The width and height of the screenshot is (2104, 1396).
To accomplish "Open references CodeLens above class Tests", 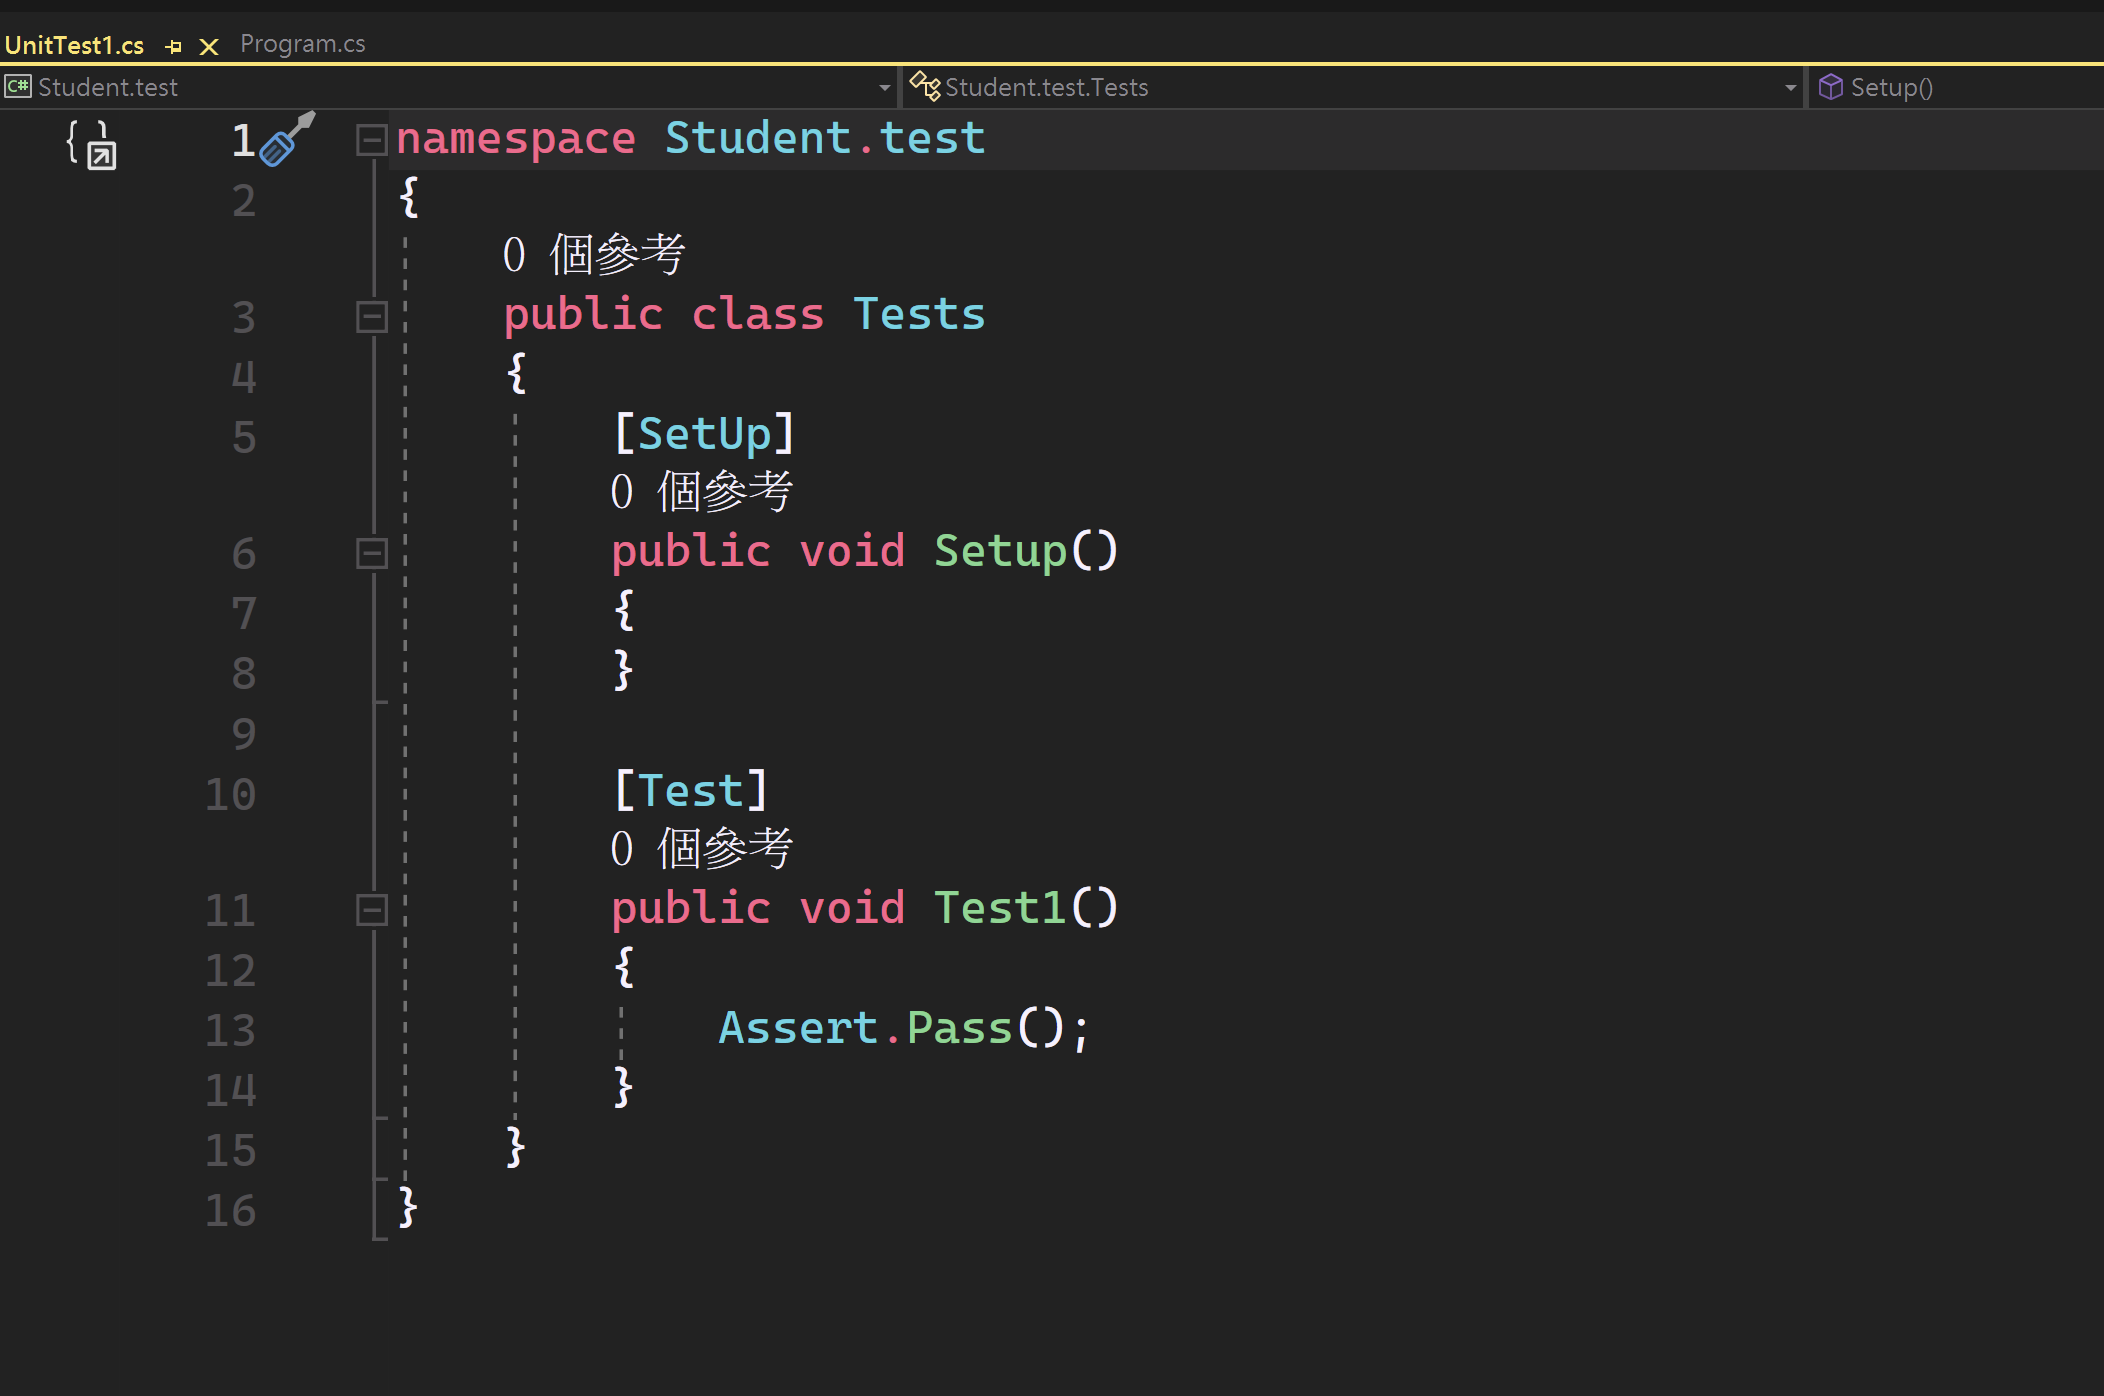I will pos(594,254).
